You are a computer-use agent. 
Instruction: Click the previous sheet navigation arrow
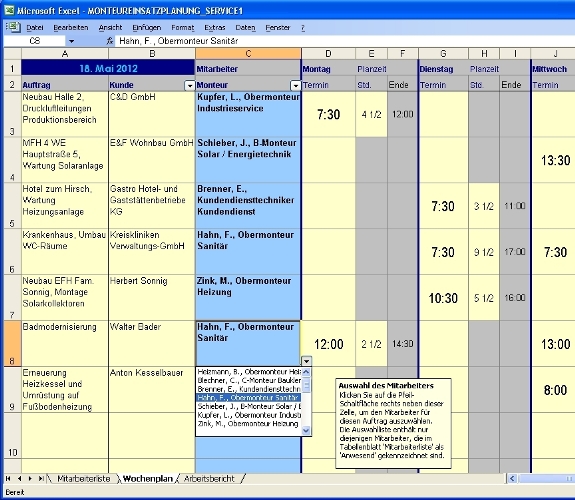19,479
